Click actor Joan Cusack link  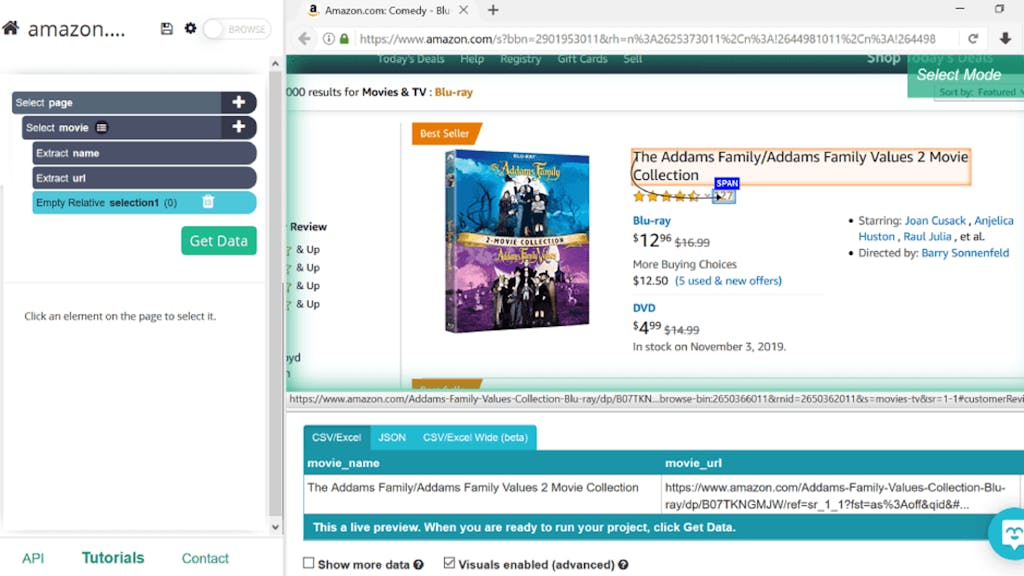(935, 221)
